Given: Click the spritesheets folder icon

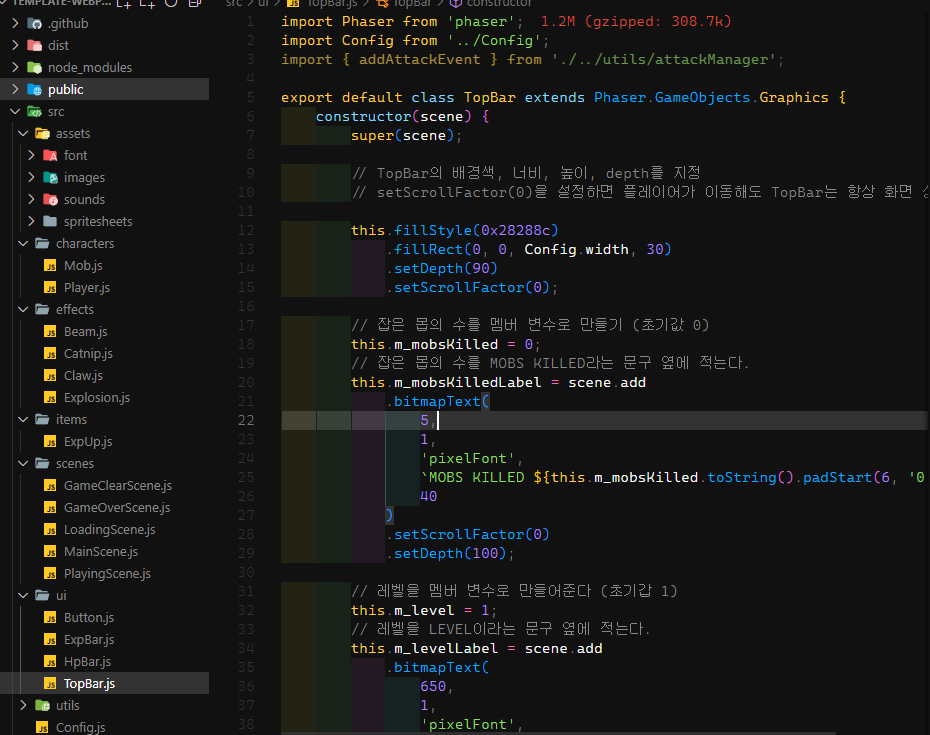Looking at the screenshot, I should (50, 221).
